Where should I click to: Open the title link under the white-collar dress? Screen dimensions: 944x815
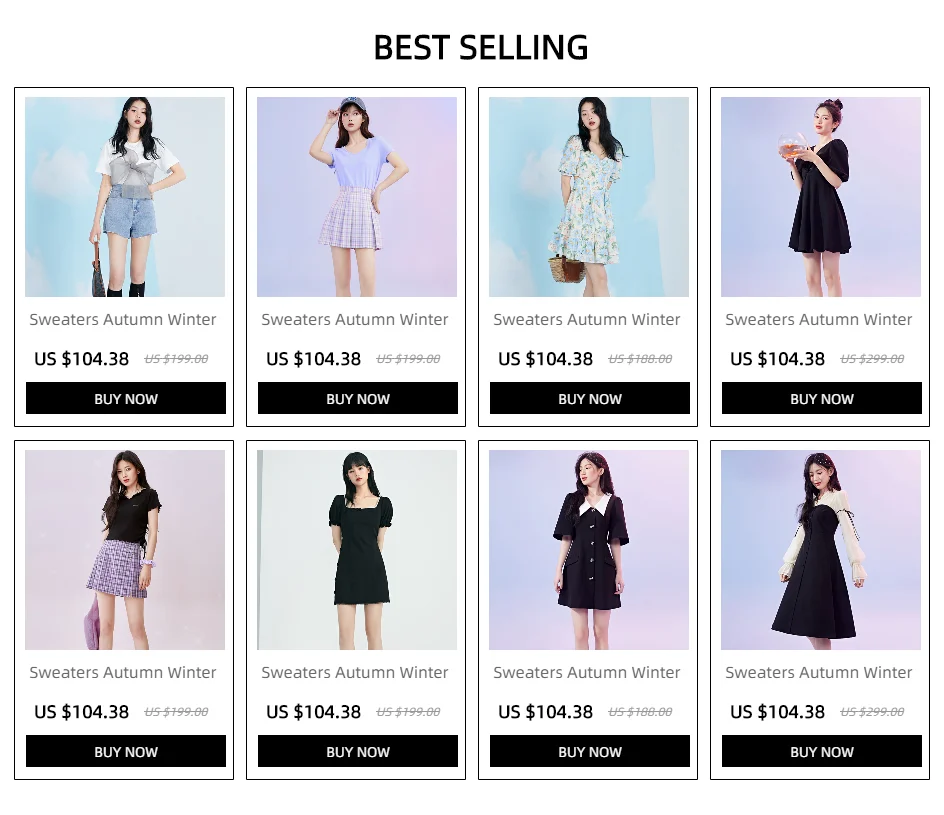(x=587, y=672)
